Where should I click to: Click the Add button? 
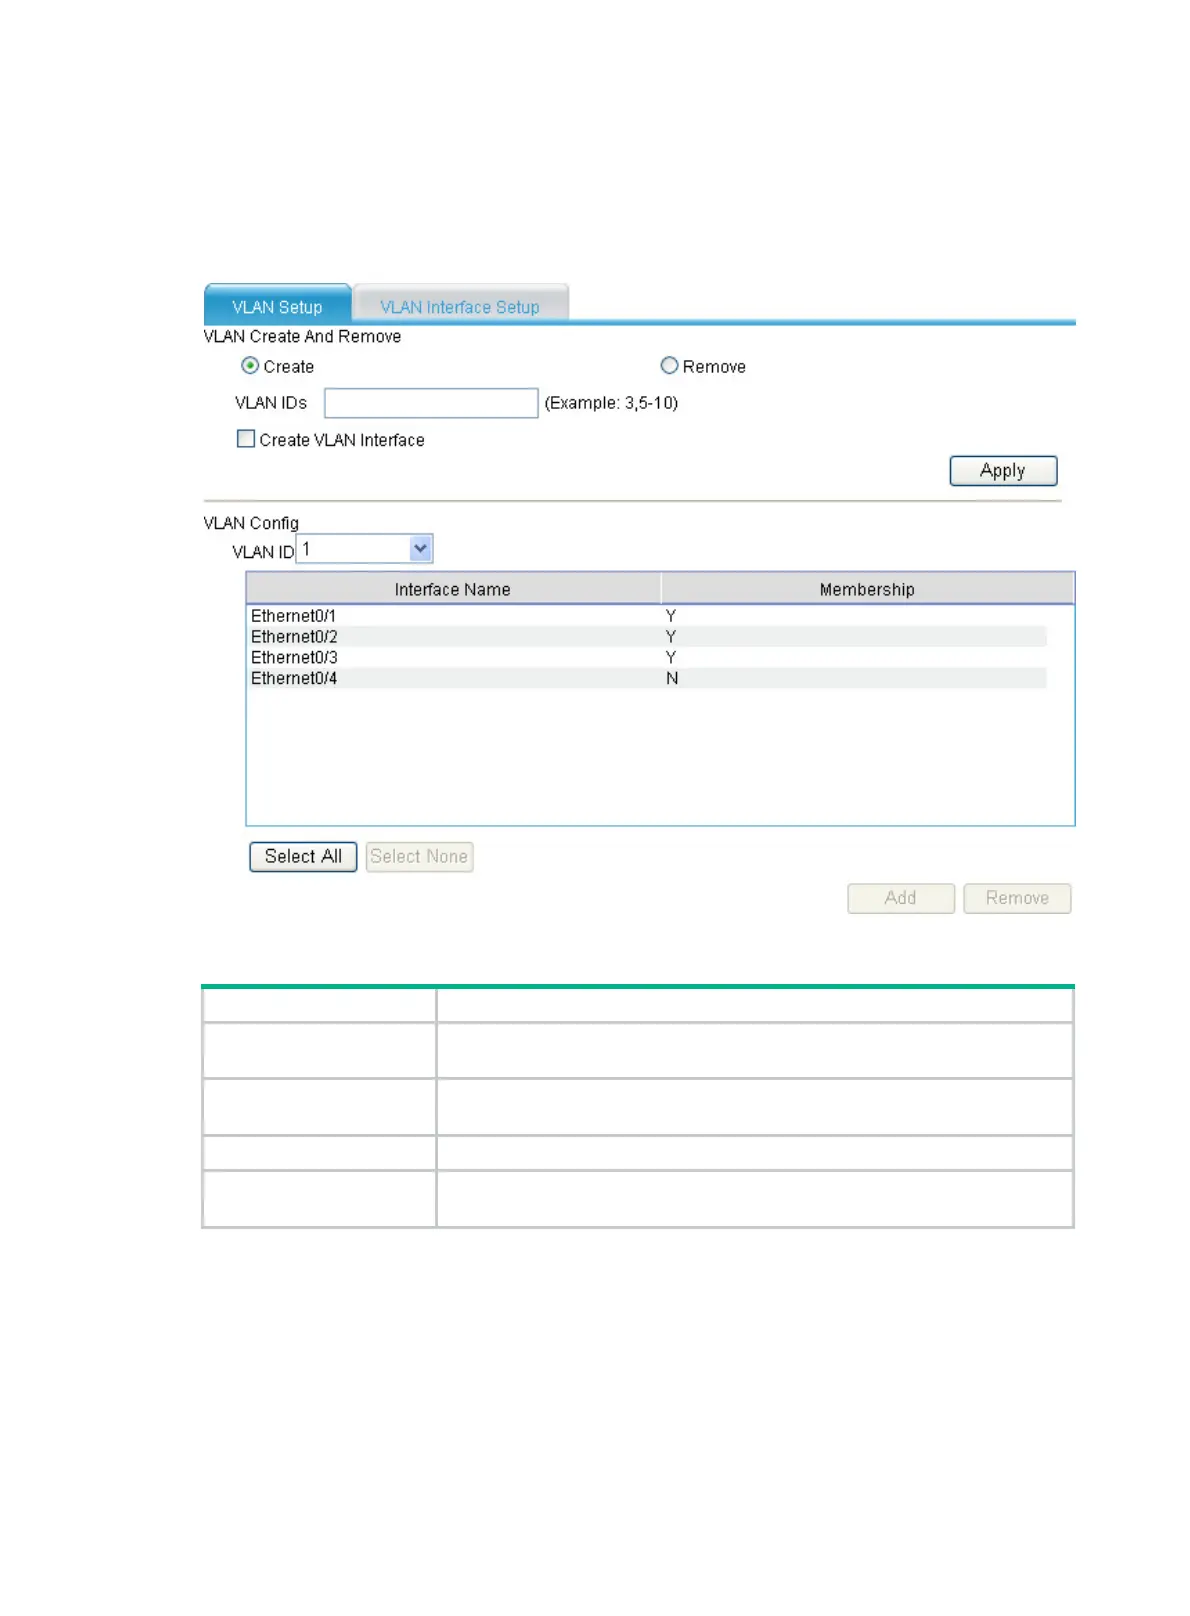(901, 898)
